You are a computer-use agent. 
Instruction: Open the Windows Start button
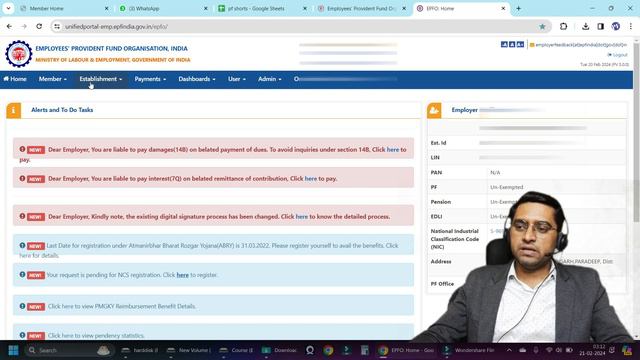point(13,350)
